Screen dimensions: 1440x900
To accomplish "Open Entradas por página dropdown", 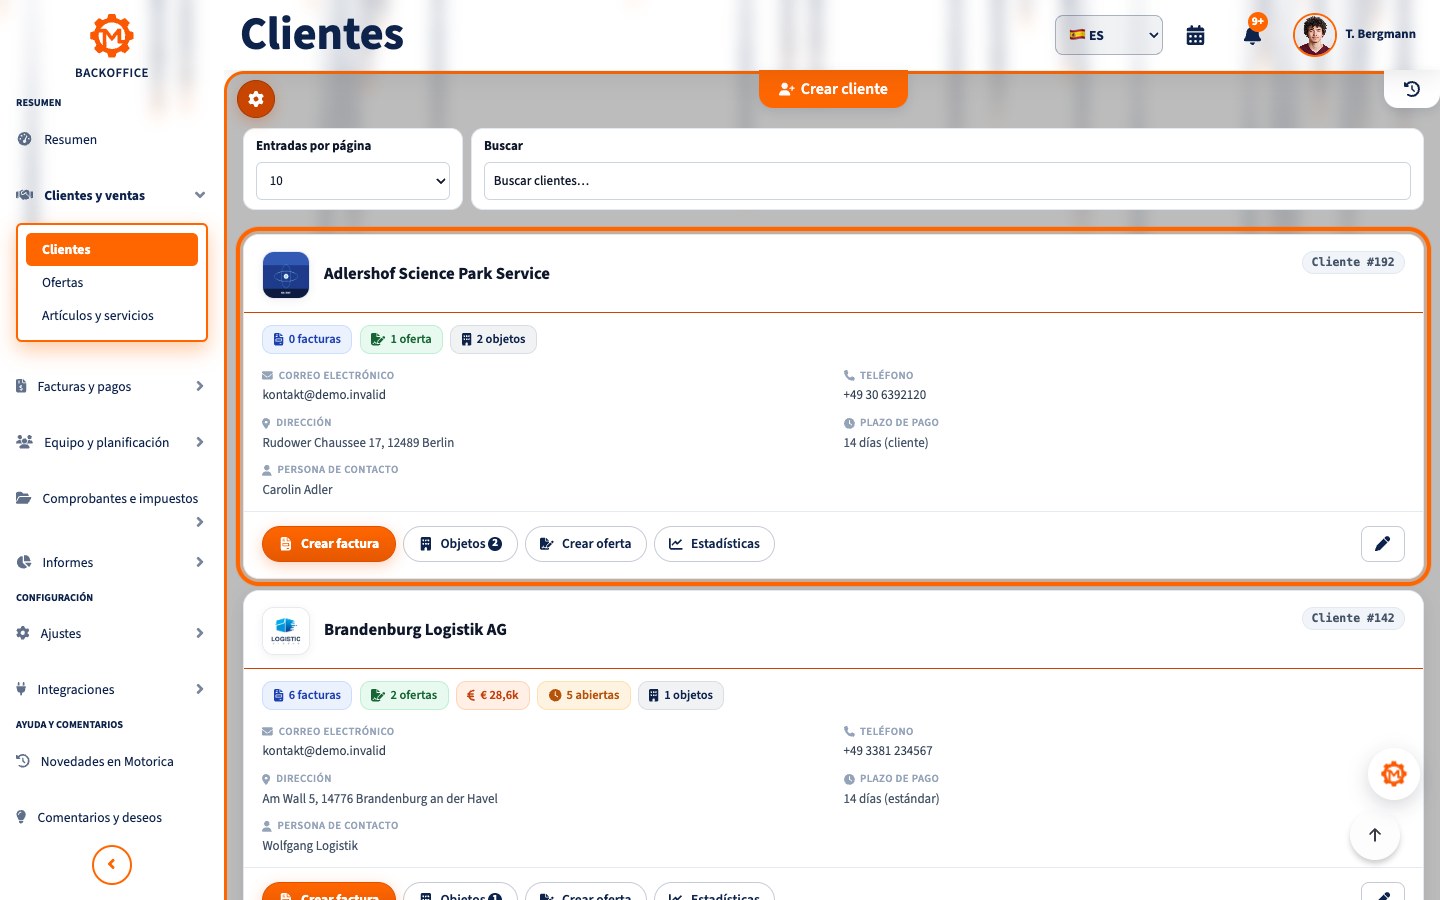I will 353,181.
